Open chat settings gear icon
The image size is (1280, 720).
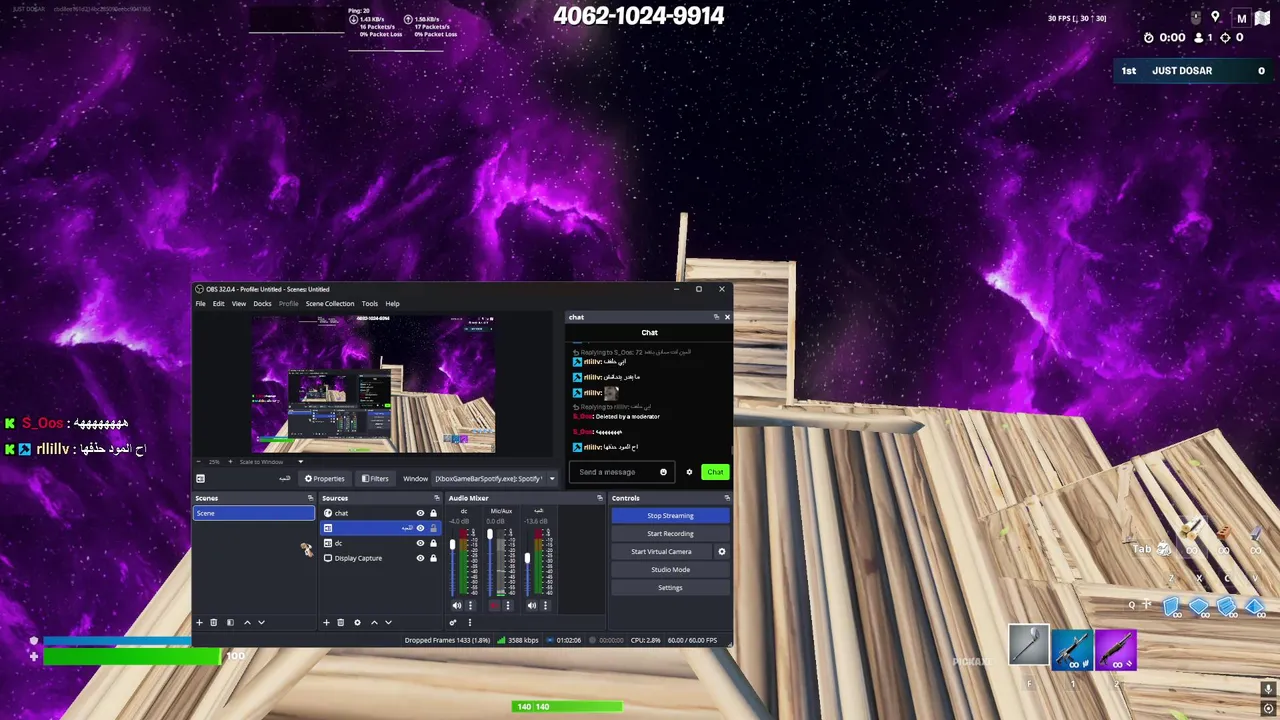point(689,472)
